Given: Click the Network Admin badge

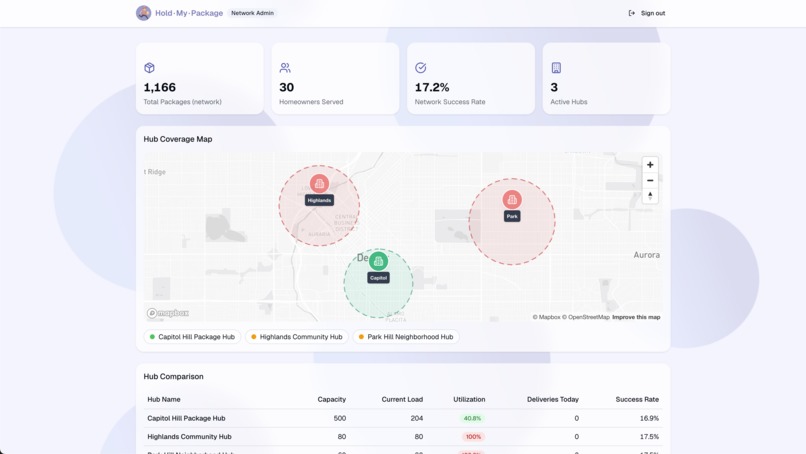Looking at the screenshot, I should [x=252, y=13].
